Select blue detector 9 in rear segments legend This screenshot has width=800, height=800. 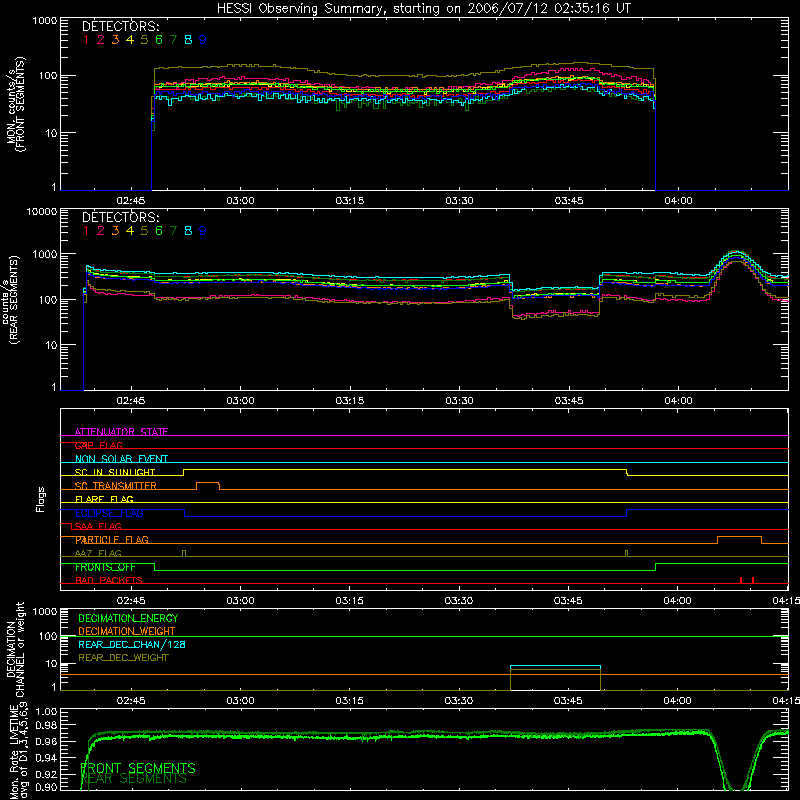tap(203, 231)
